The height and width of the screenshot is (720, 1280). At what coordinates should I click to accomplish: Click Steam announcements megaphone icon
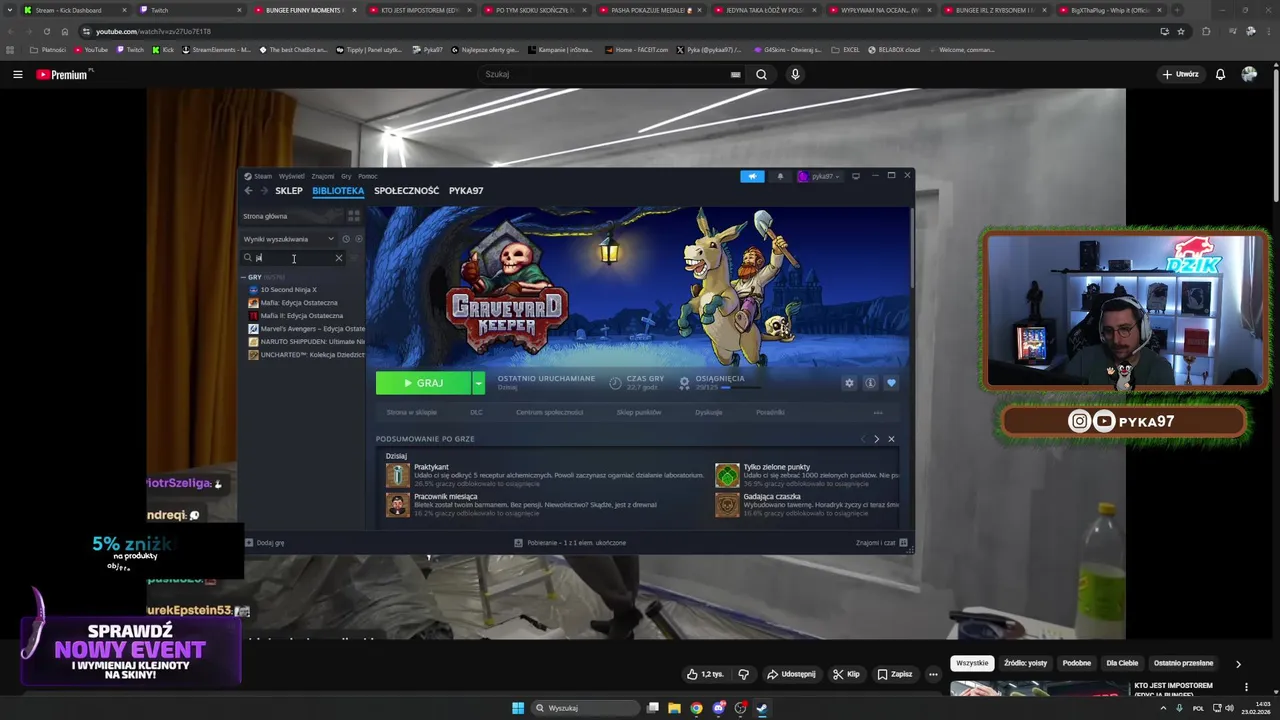[x=752, y=176]
